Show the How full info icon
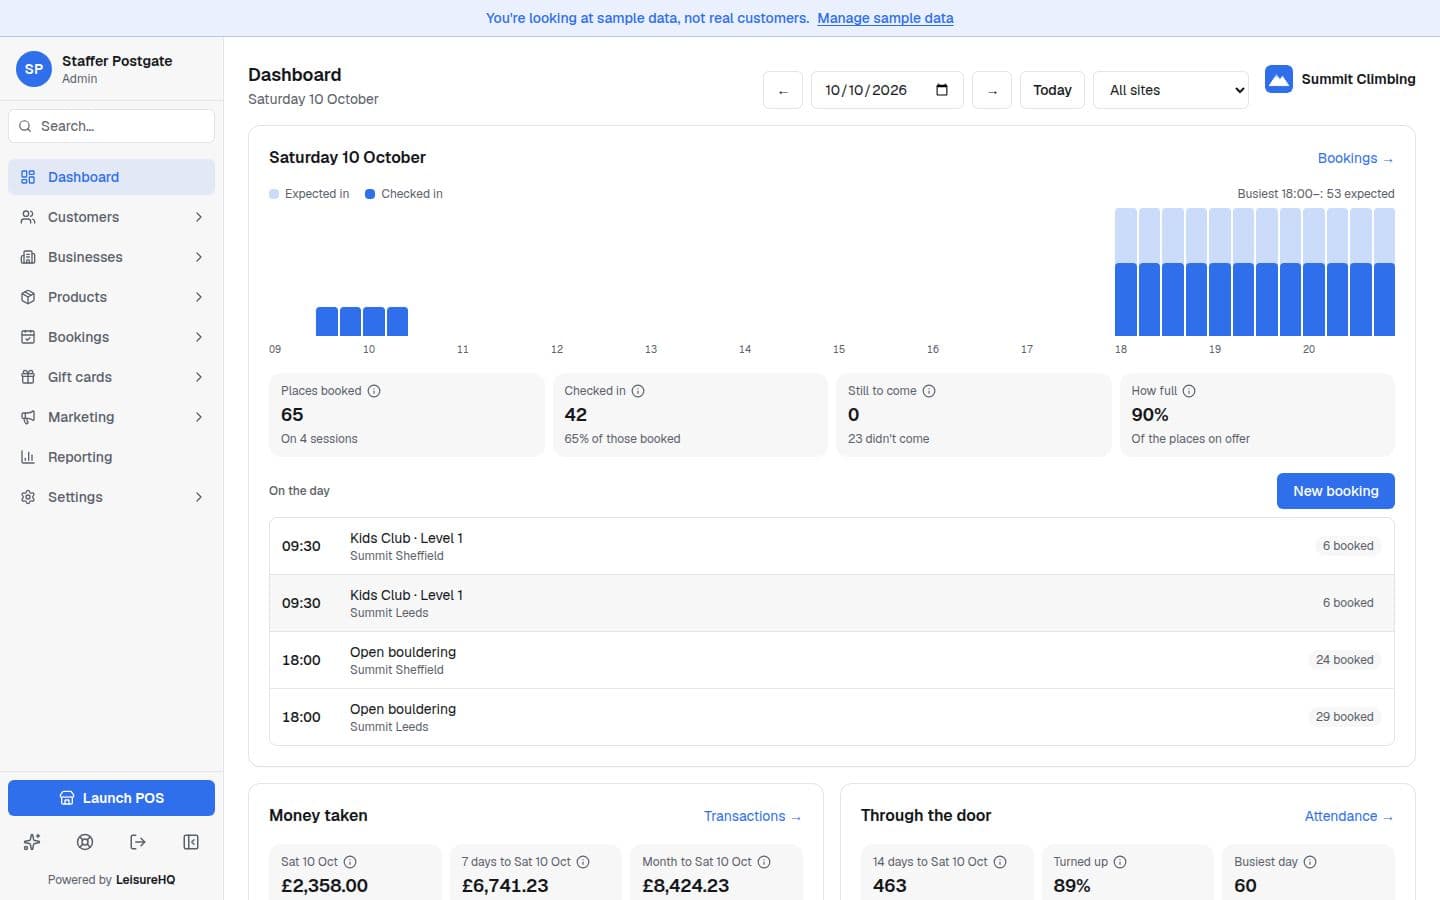The width and height of the screenshot is (1440, 900). click(1189, 391)
